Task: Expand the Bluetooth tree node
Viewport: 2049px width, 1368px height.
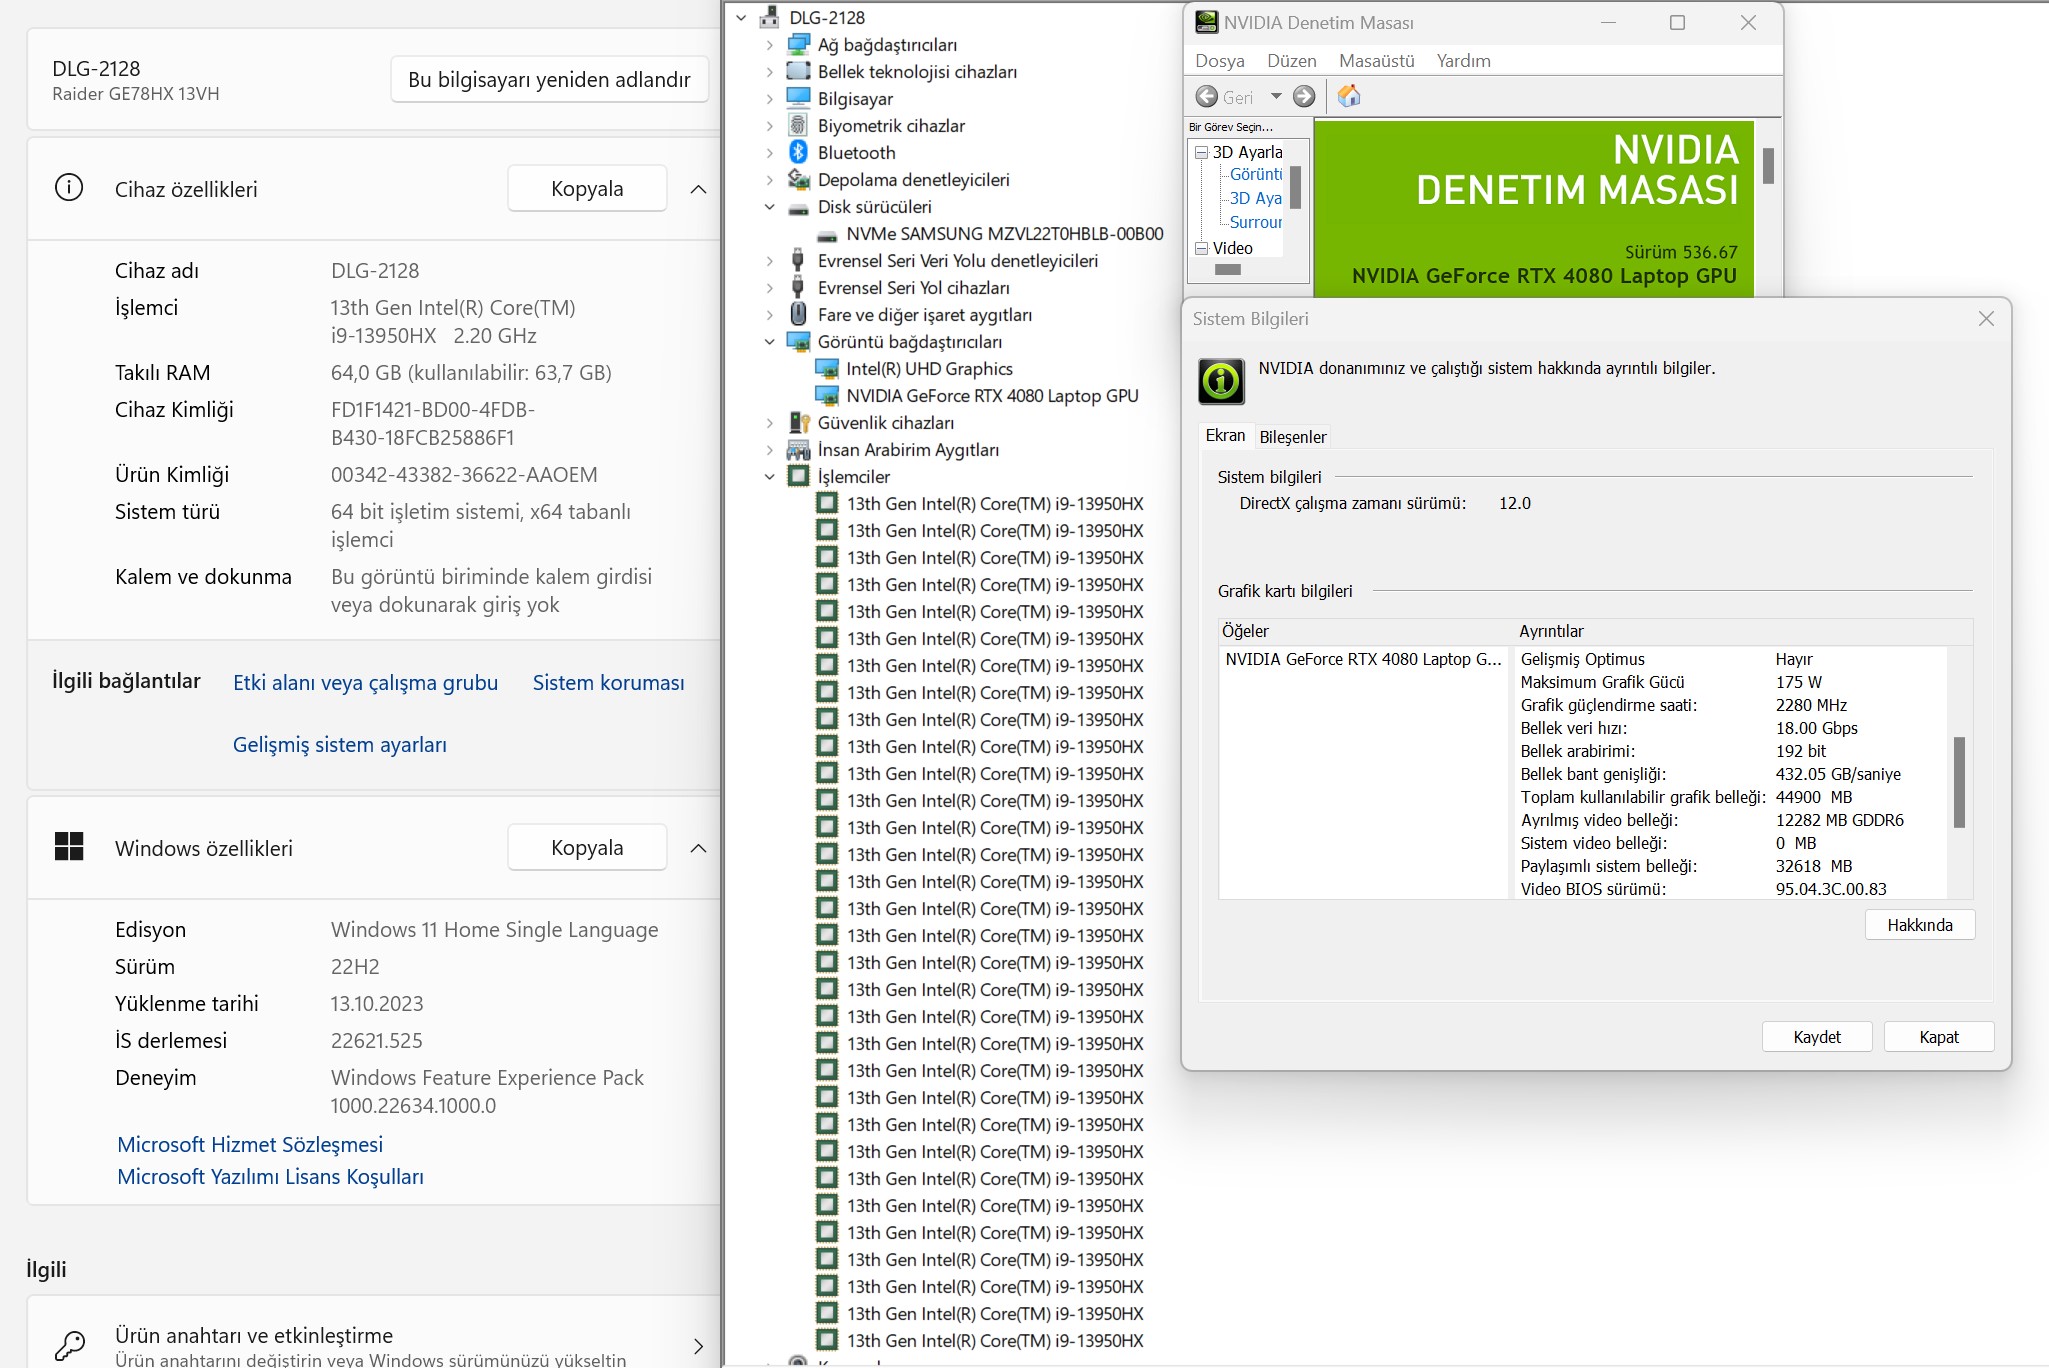Action: tap(769, 152)
